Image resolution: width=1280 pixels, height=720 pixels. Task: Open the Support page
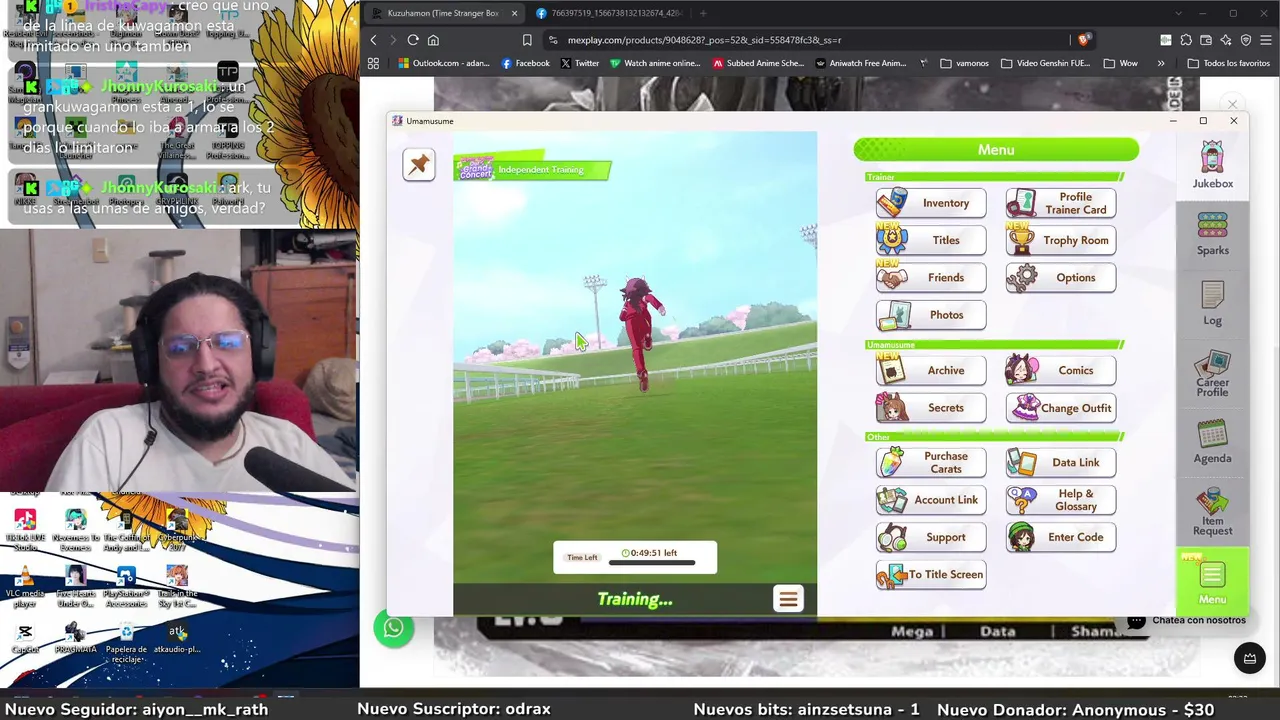[x=931, y=537]
